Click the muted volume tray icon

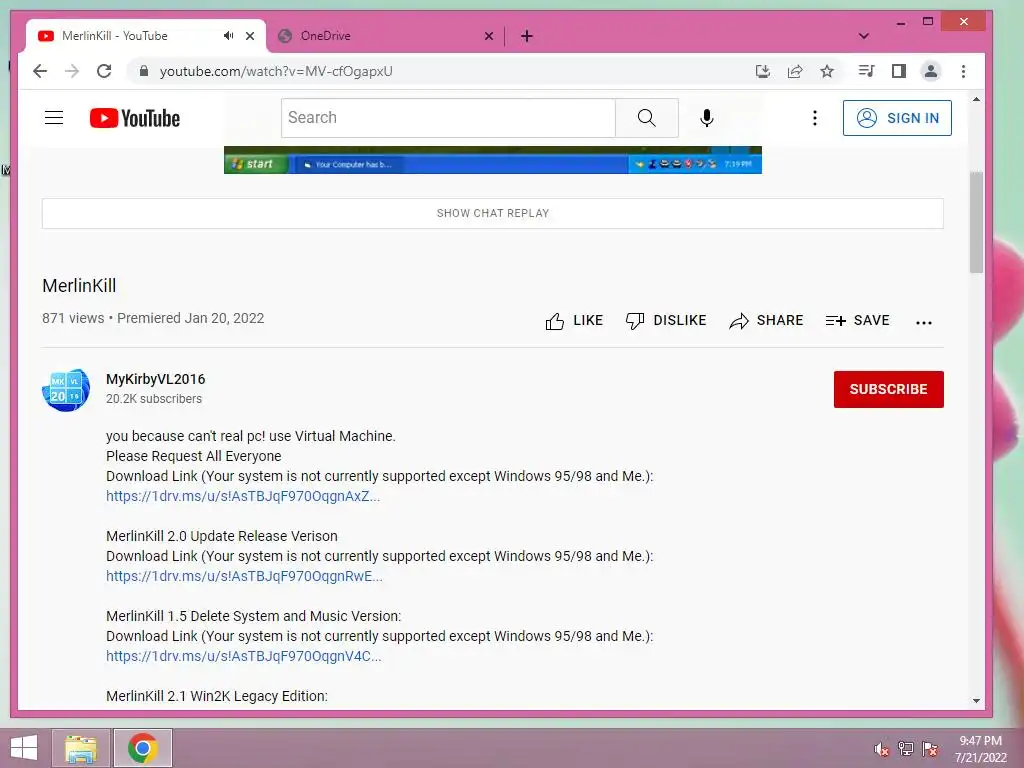tap(882, 749)
